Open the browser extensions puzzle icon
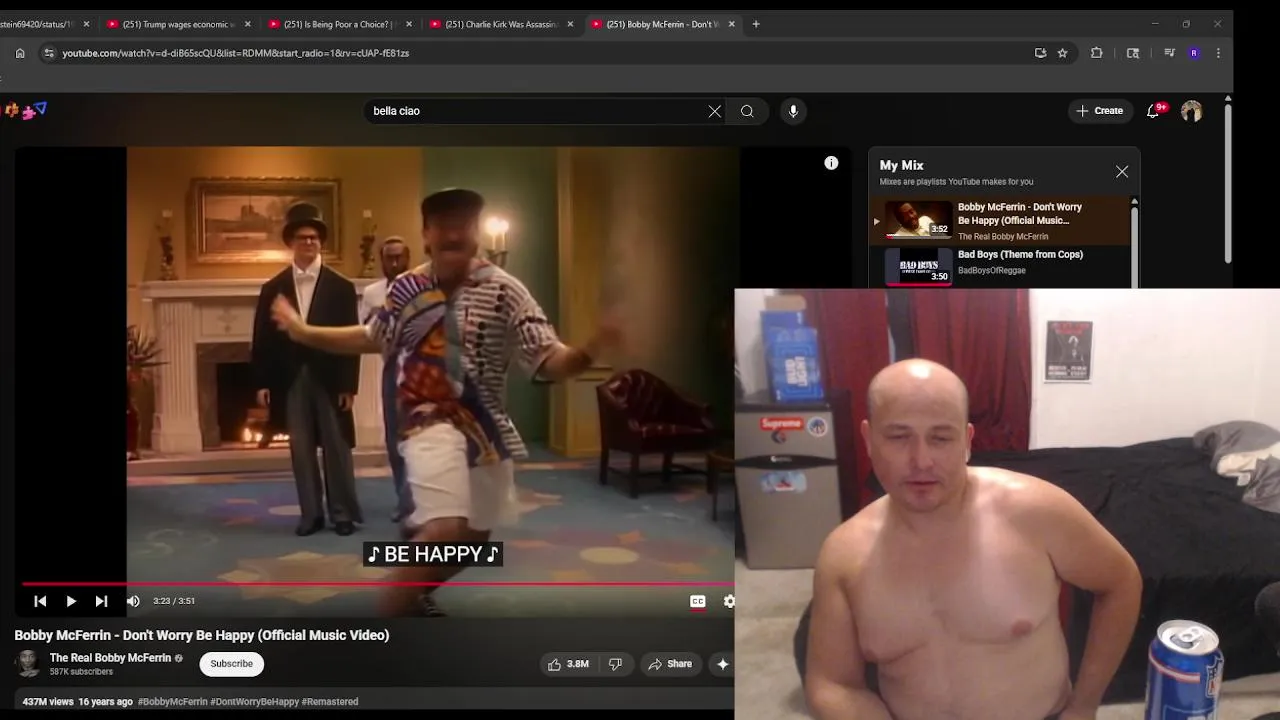 point(1097,53)
